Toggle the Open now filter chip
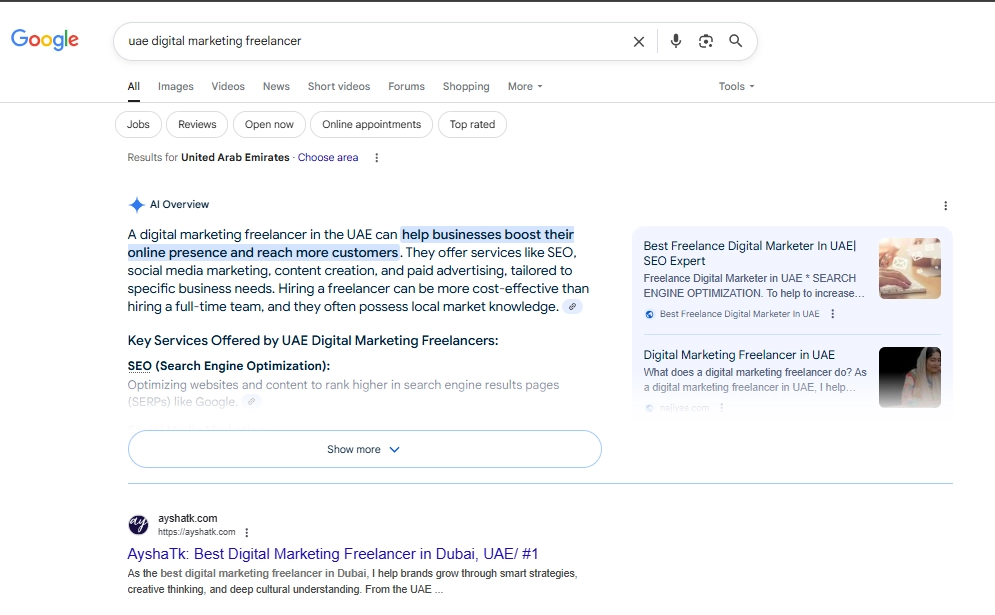The width and height of the screenshot is (995, 615). 269,124
